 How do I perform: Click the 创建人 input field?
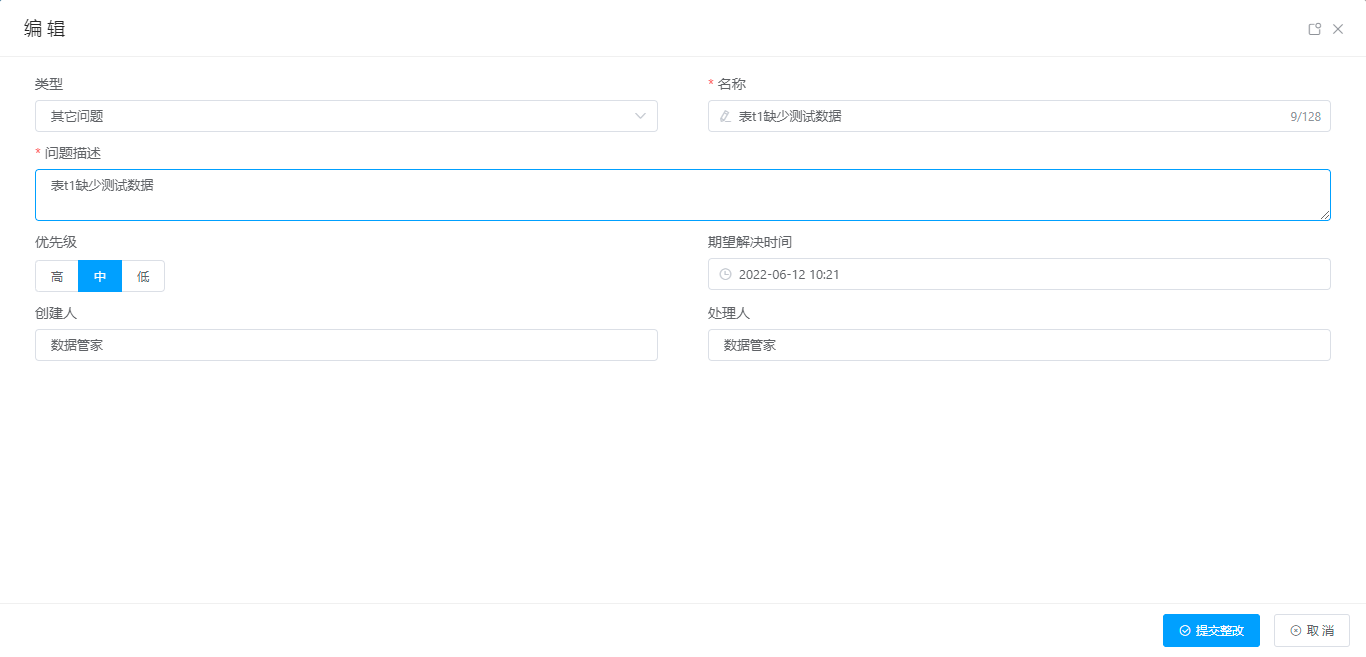(x=346, y=345)
